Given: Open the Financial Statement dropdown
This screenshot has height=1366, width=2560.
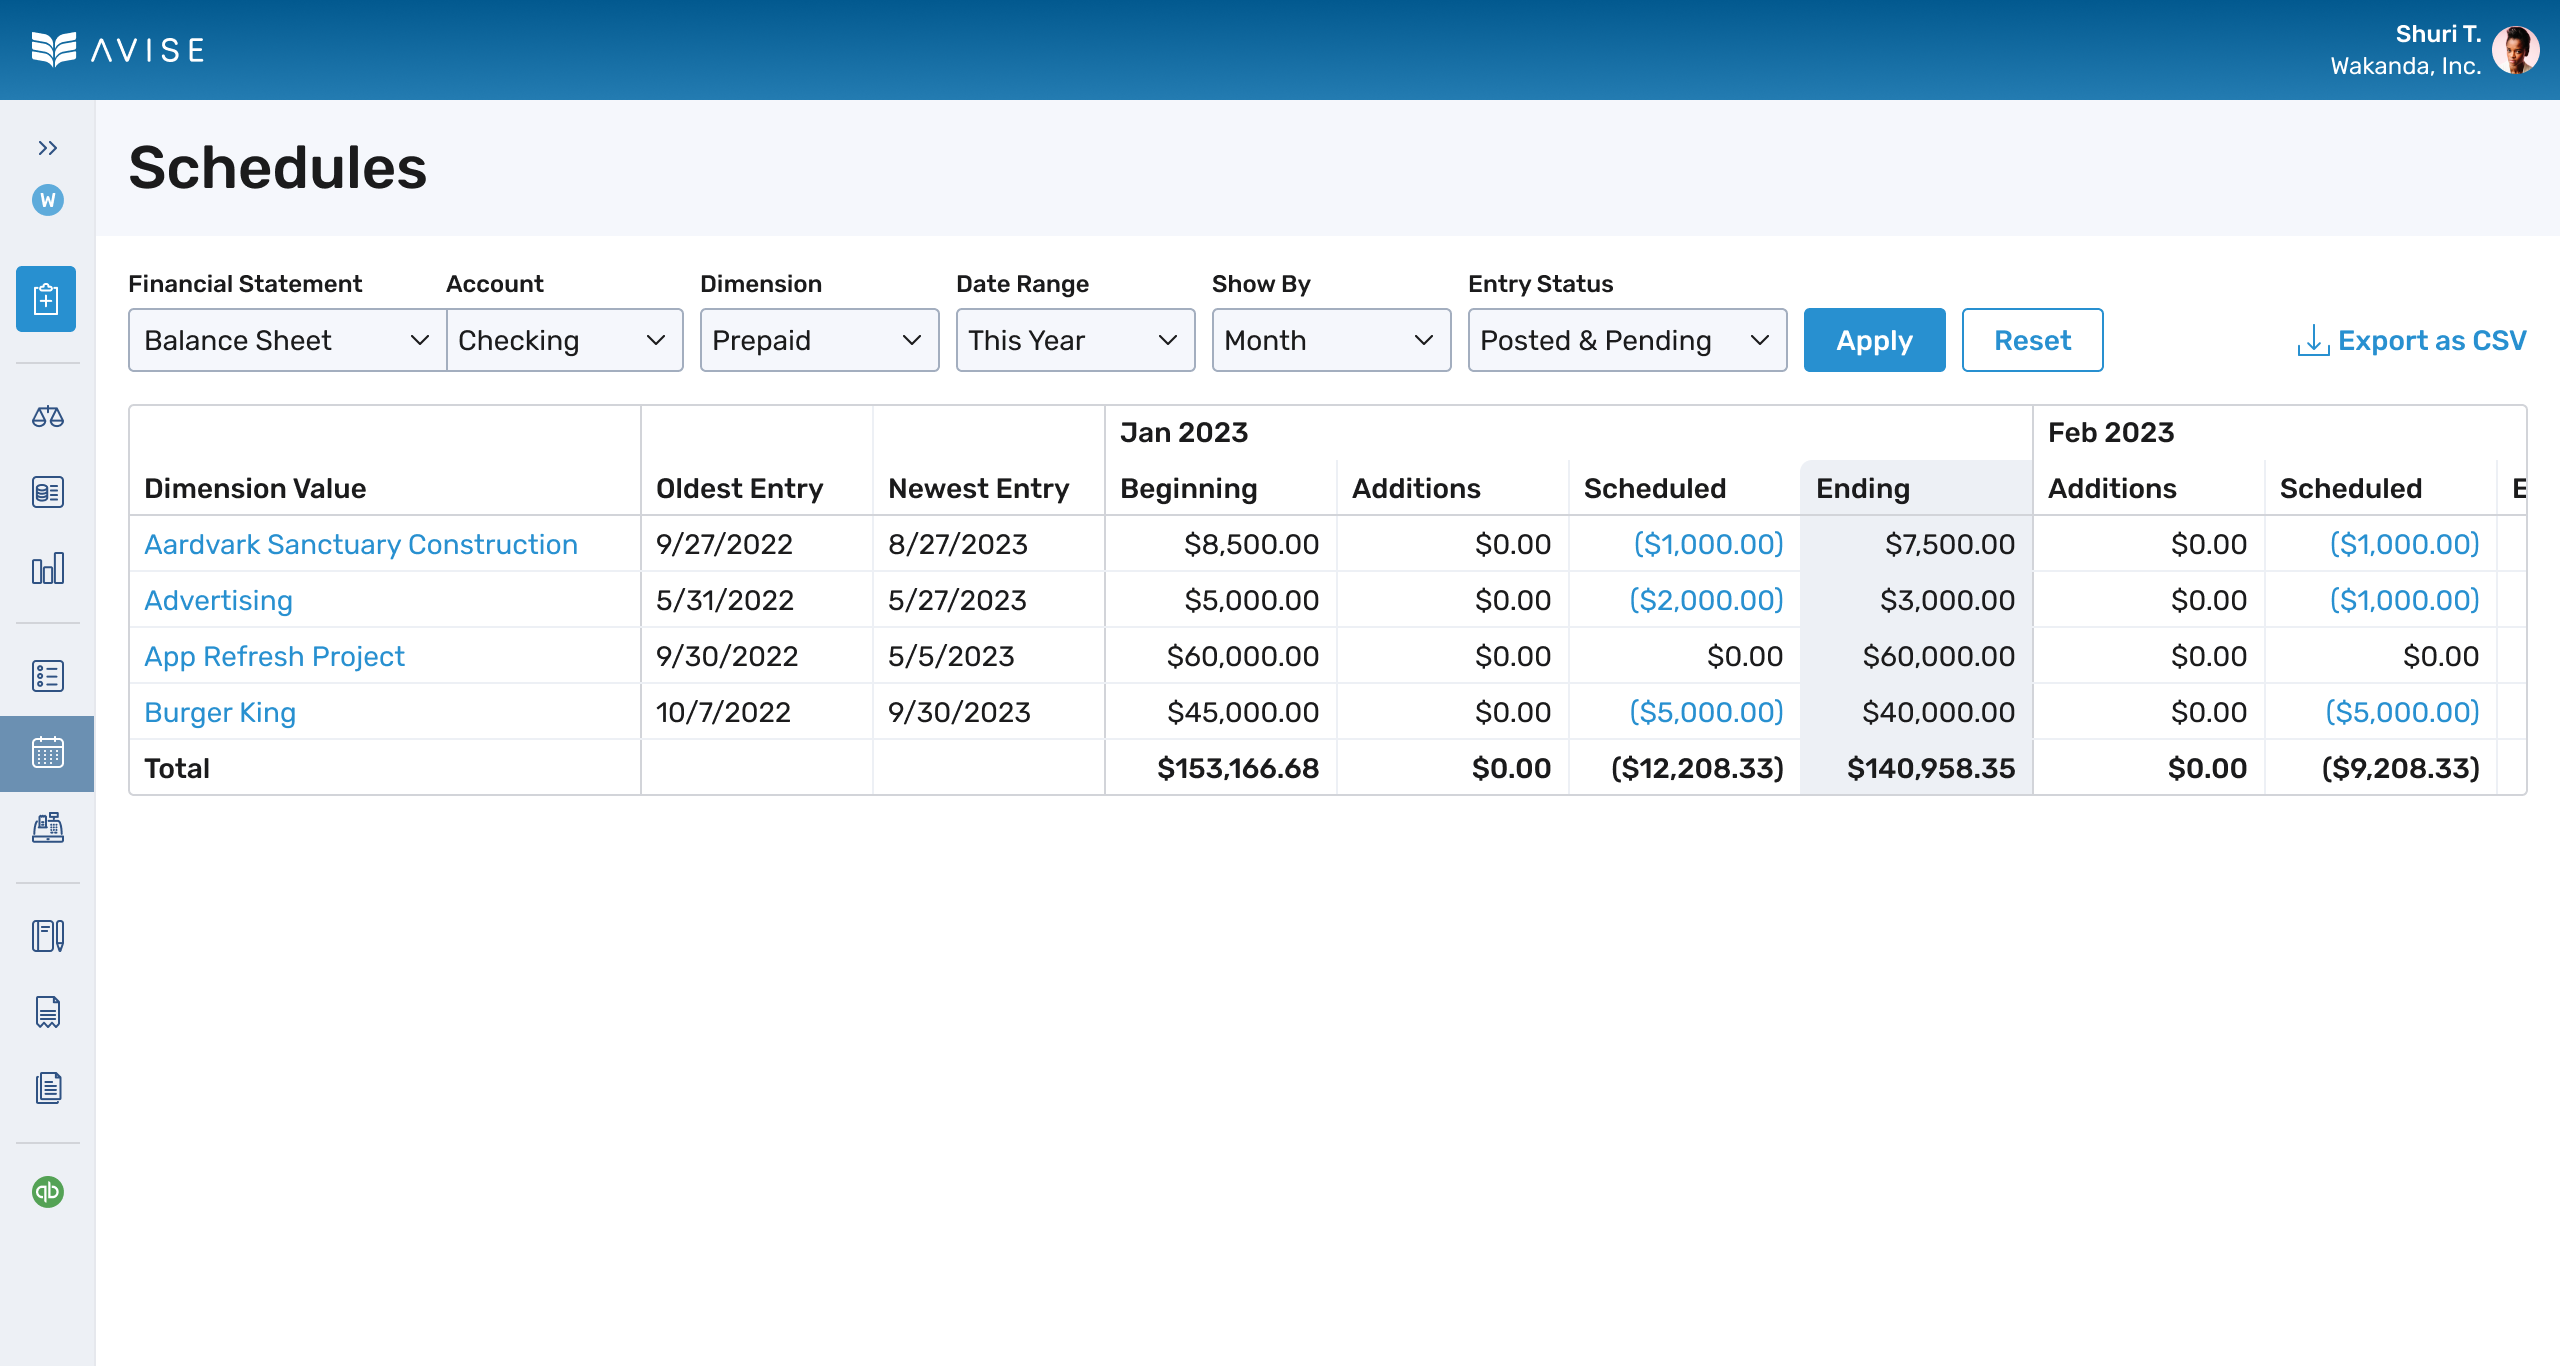Looking at the screenshot, I should click(287, 340).
